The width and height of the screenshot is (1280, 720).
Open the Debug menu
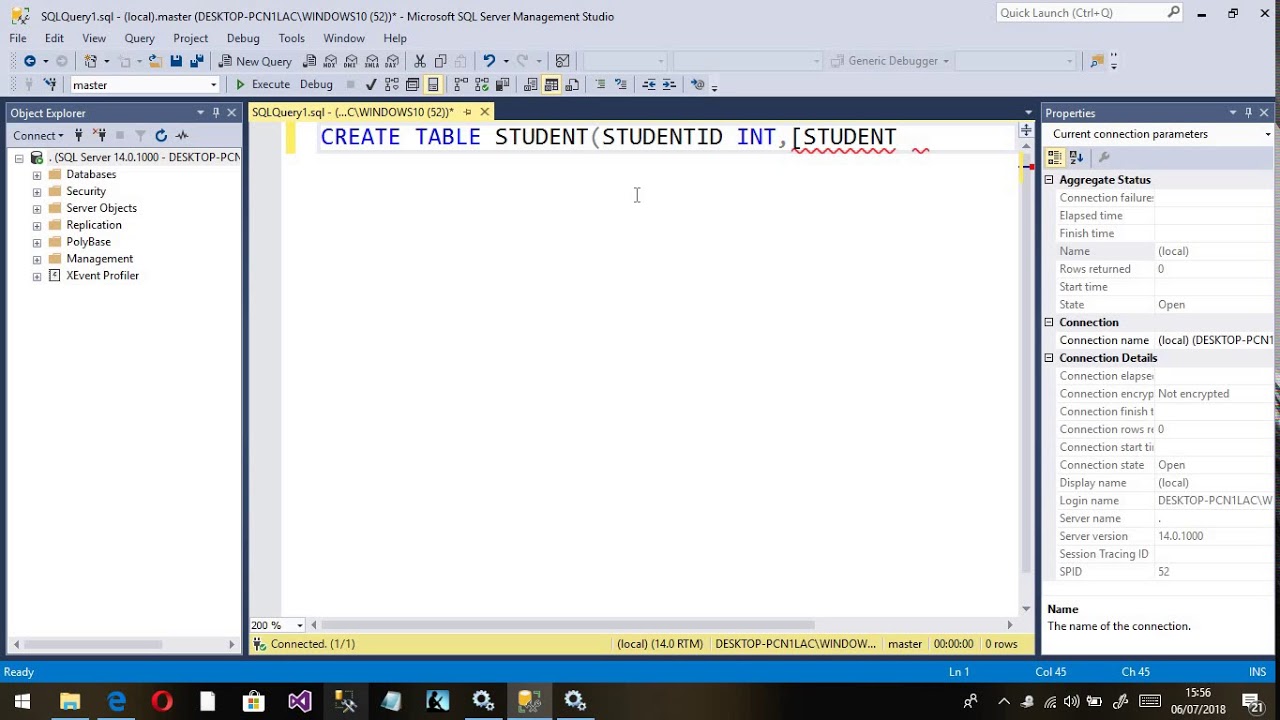tap(243, 38)
